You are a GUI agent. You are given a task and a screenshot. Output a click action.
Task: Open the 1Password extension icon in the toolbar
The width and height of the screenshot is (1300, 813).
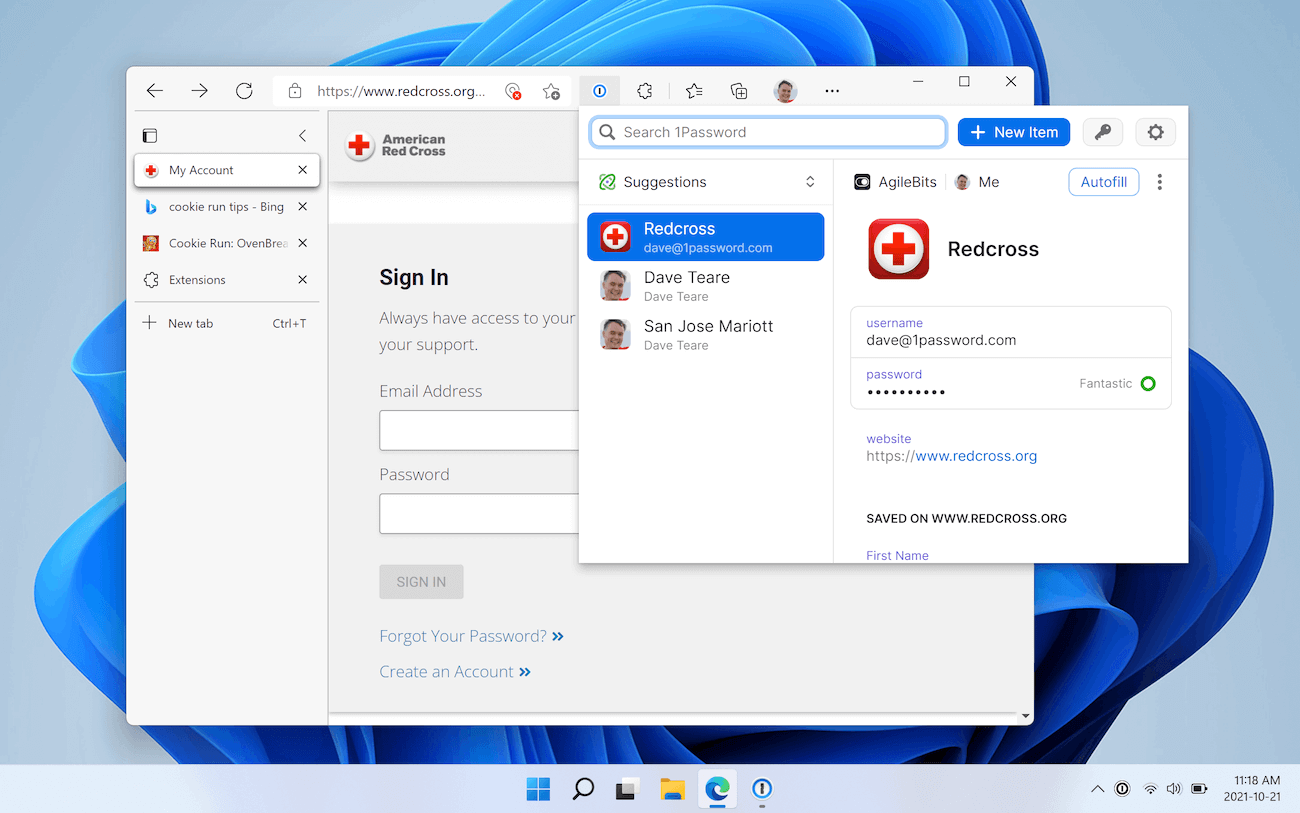(x=599, y=90)
